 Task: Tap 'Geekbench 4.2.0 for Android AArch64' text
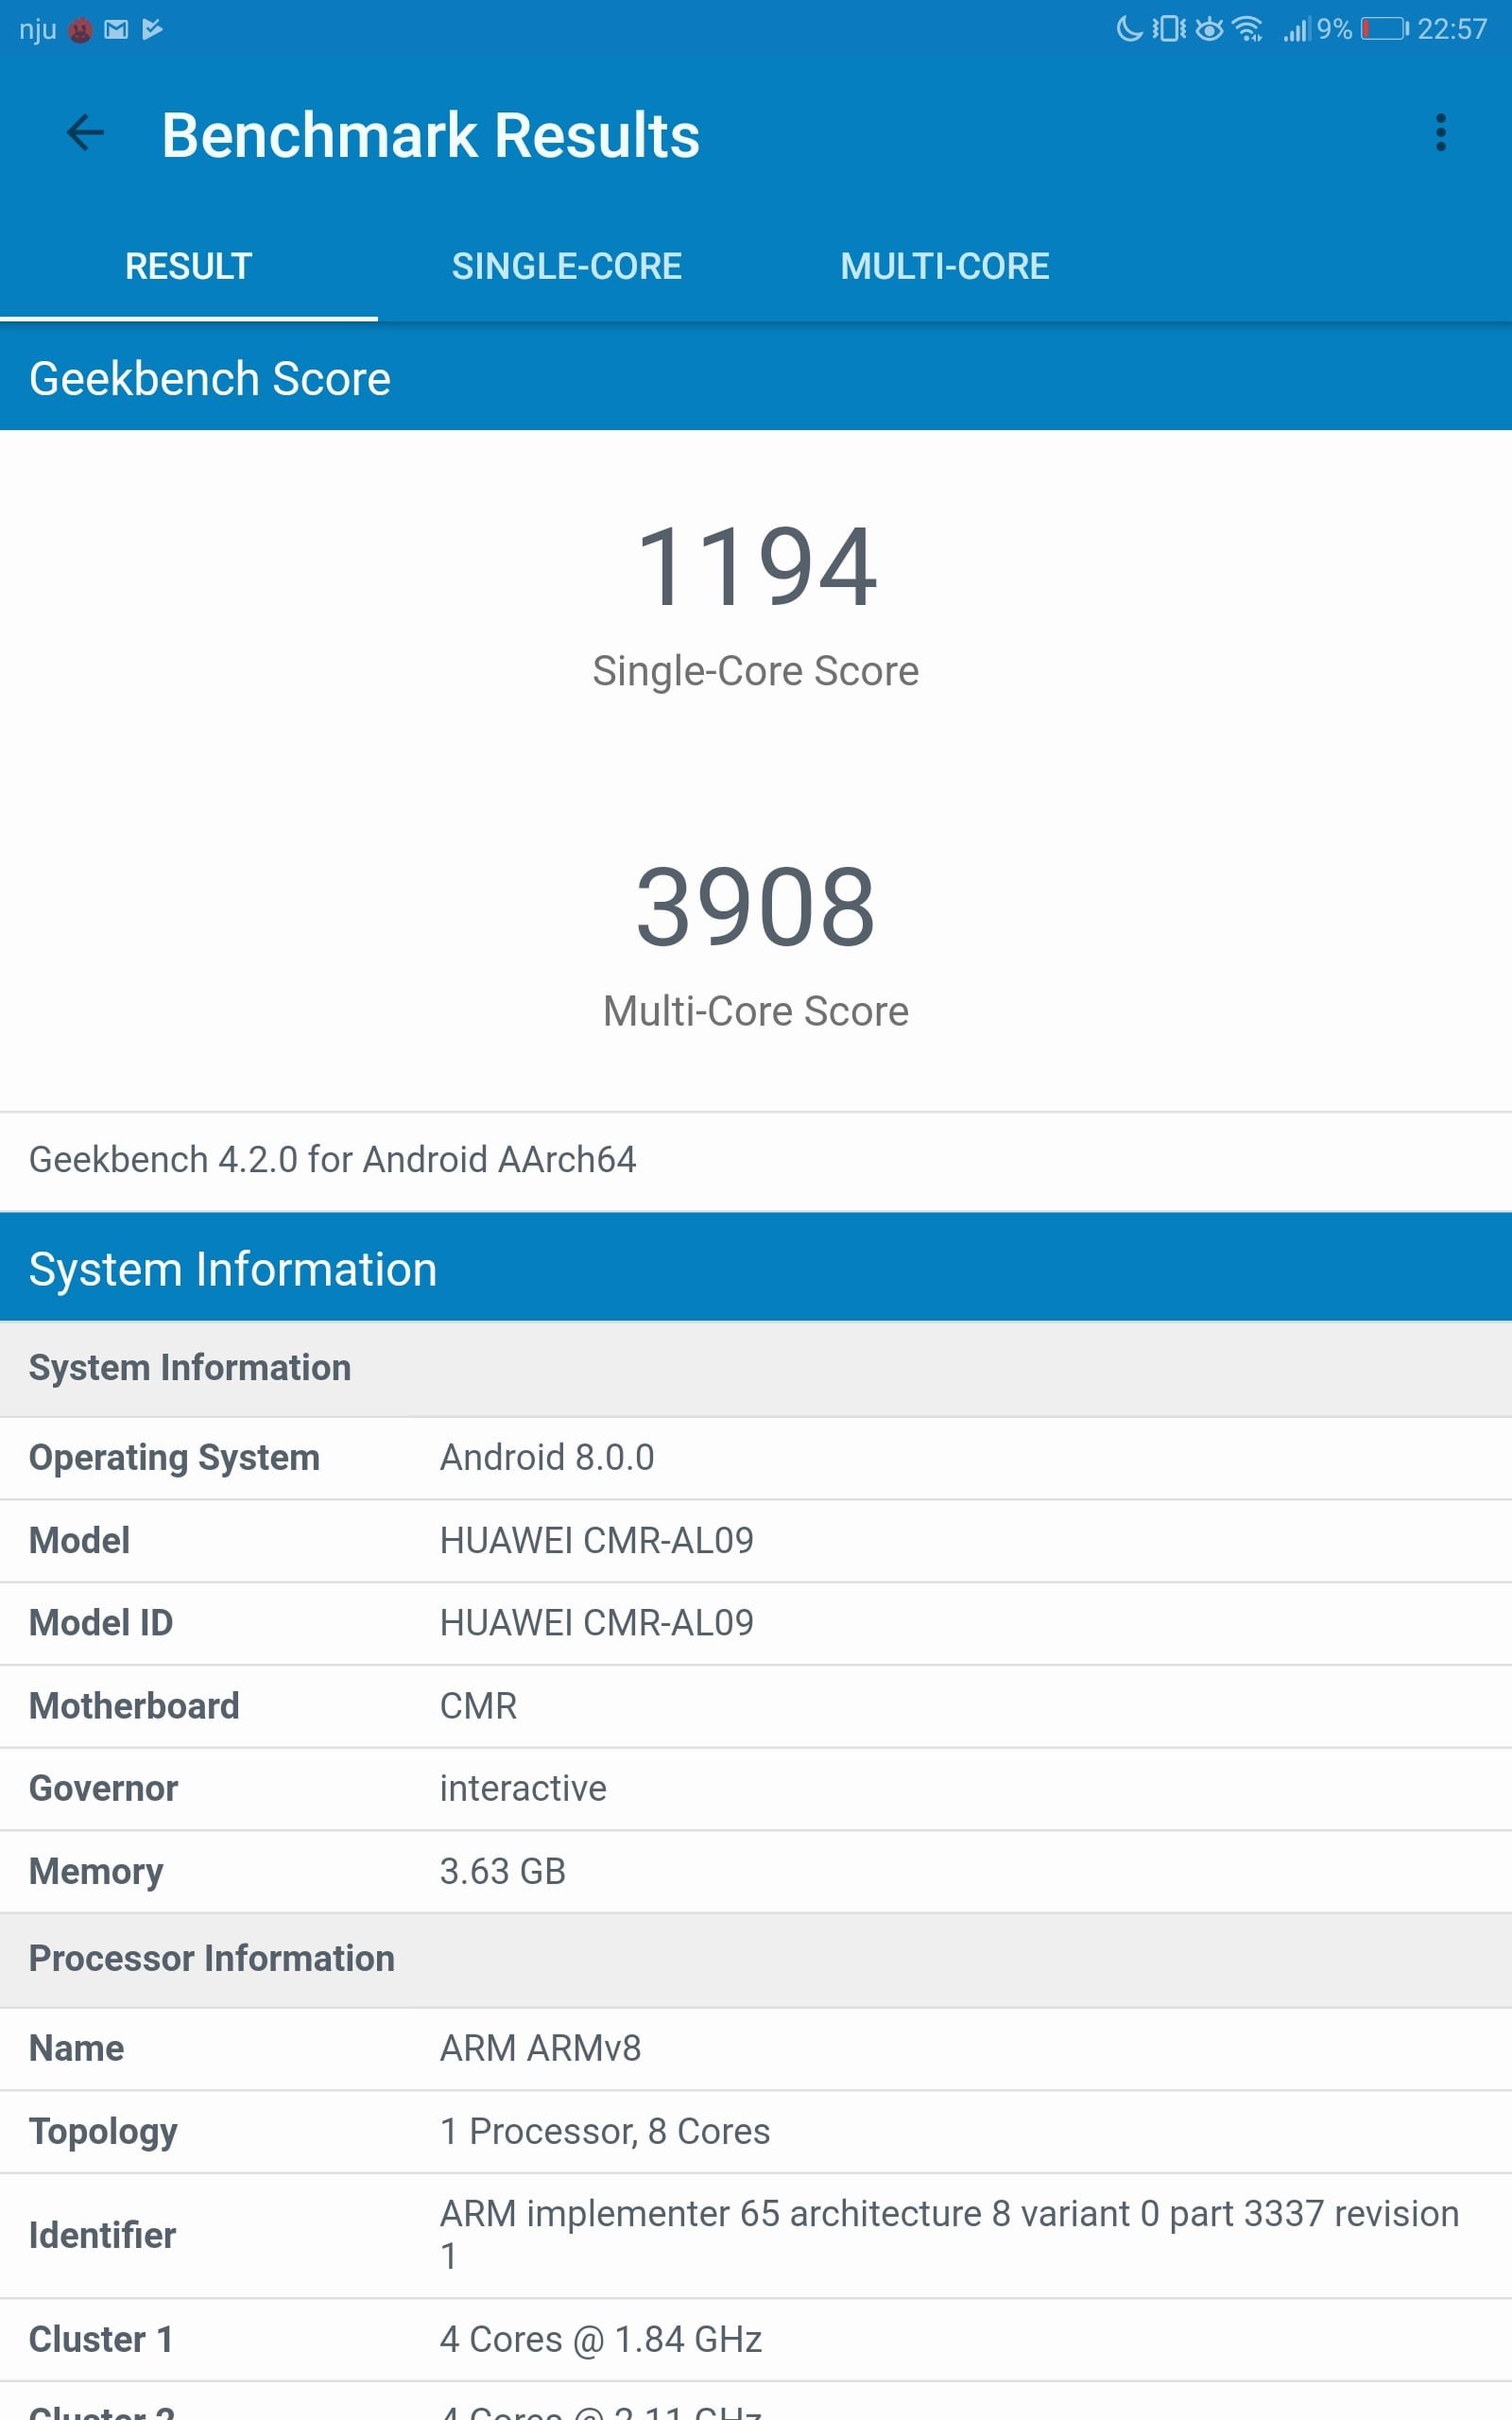pyautogui.click(x=332, y=1159)
